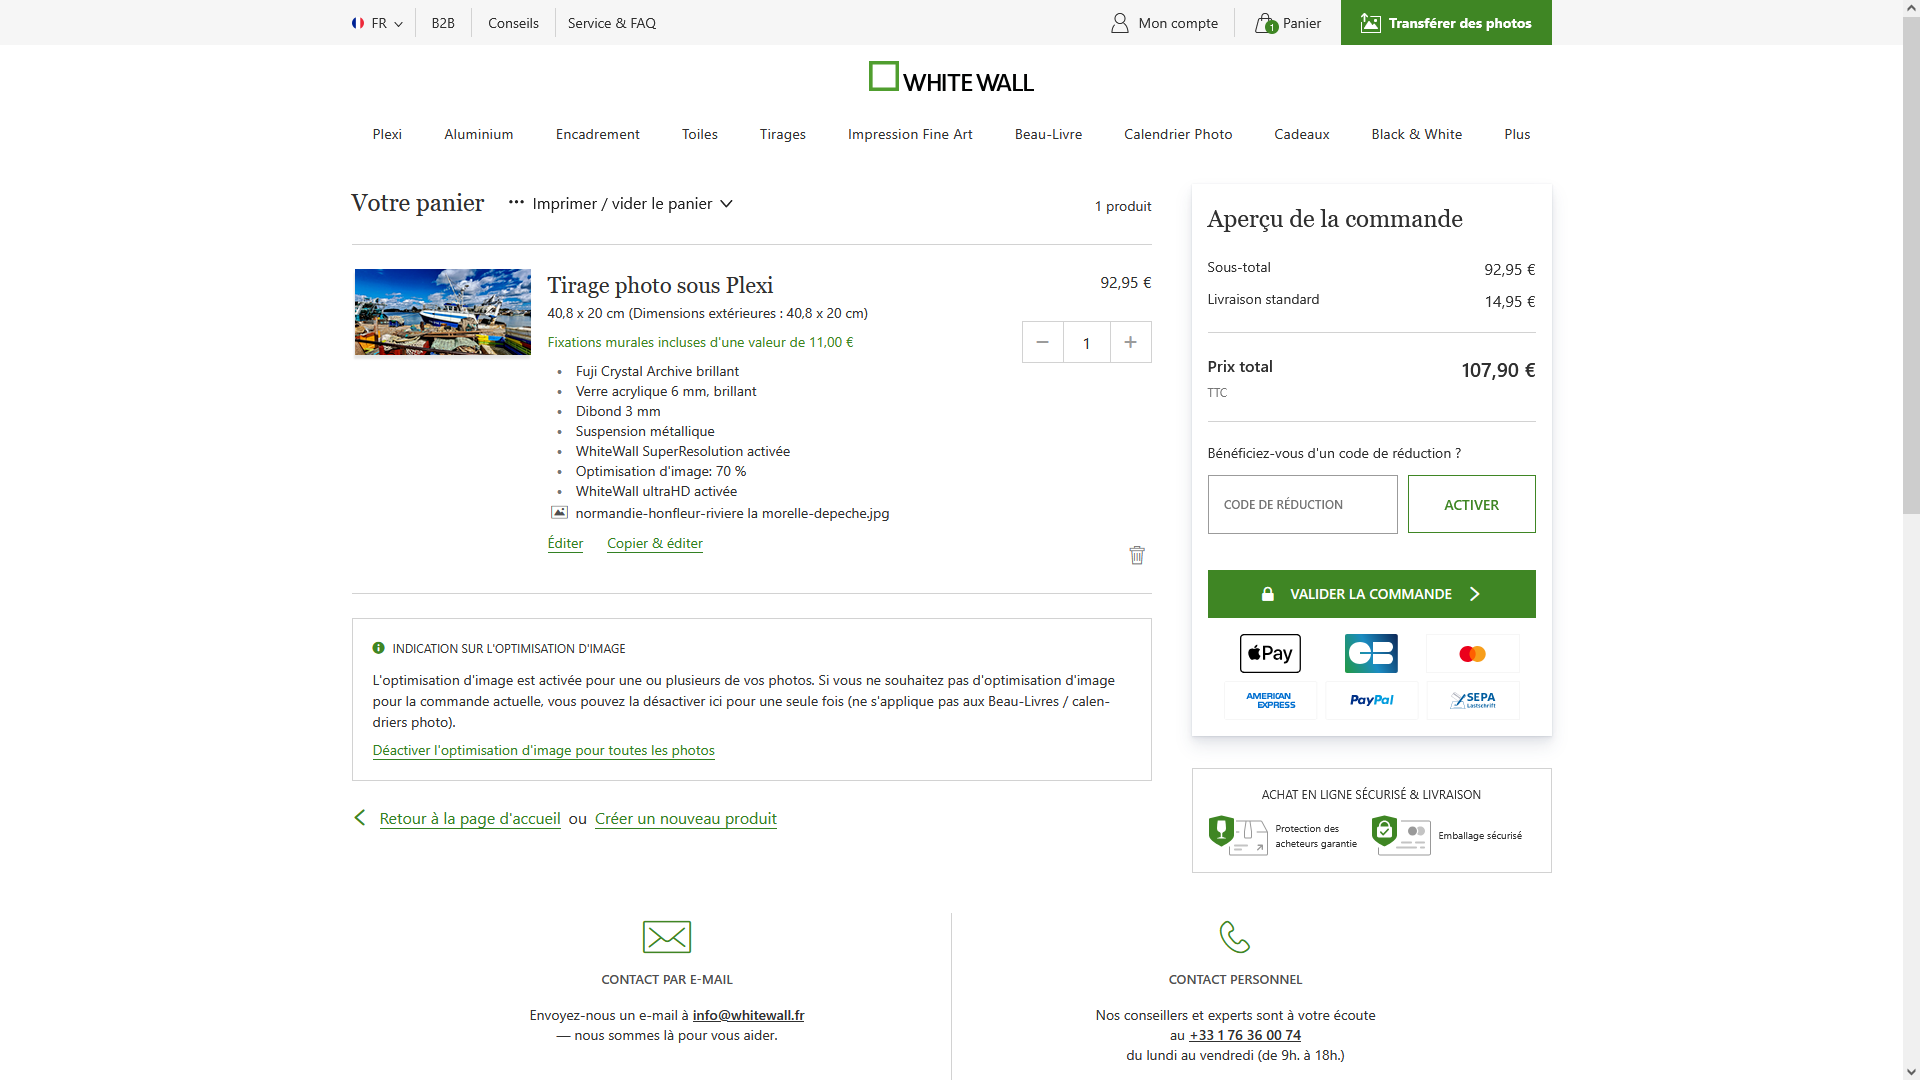Click the trash icon to delete product
The image size is (1920, 1080).
point(1137,555)
